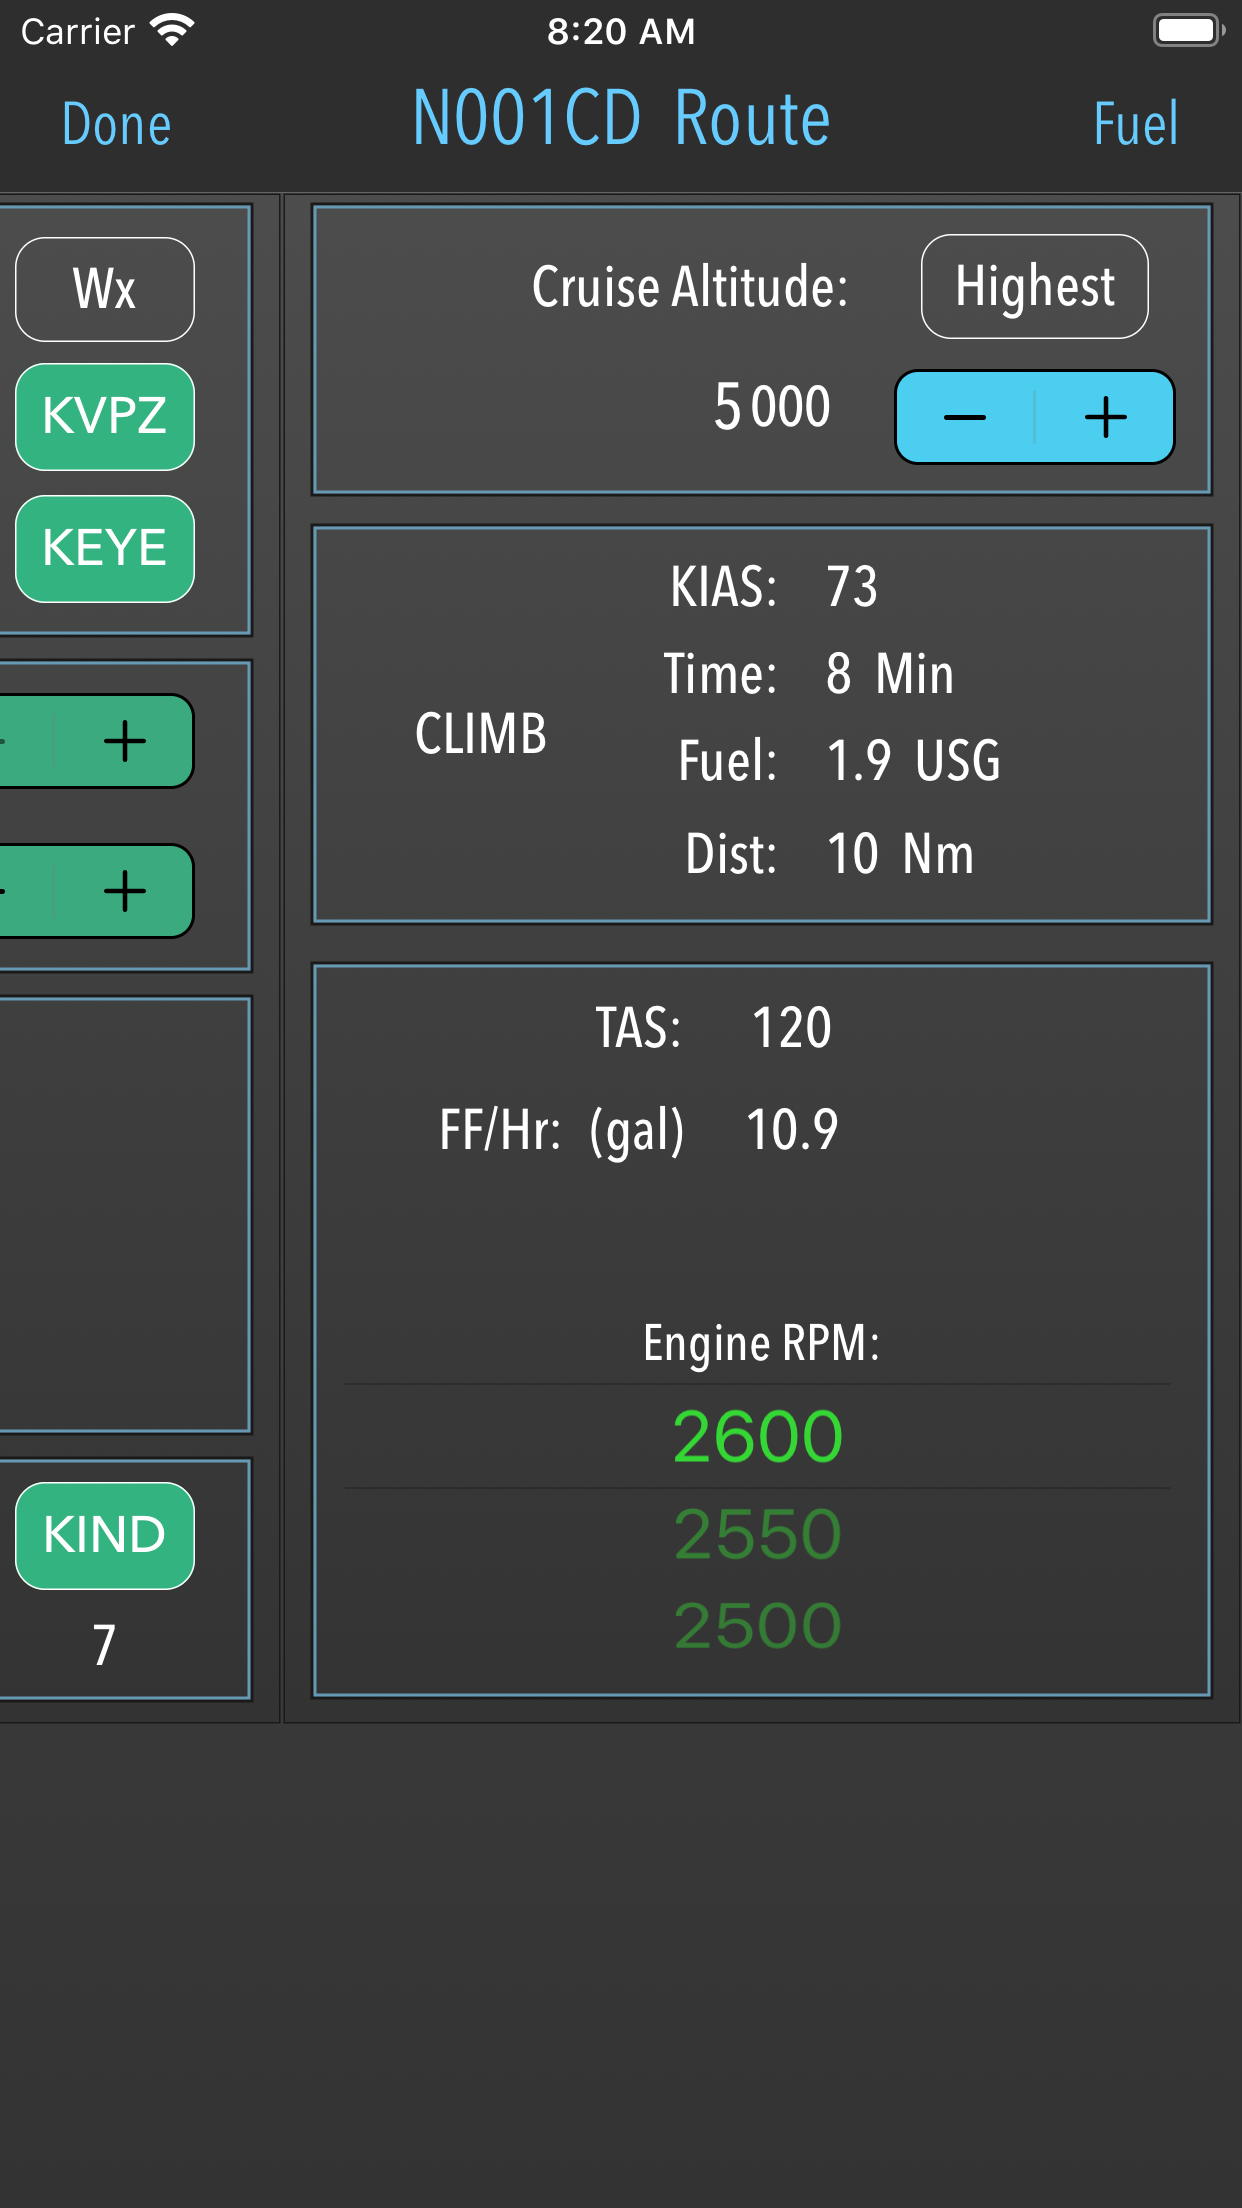This screenshot has width=1242, height=2208.
Task: Tap the 5000 cruise altitude value
Action: [x=771, y=407]
